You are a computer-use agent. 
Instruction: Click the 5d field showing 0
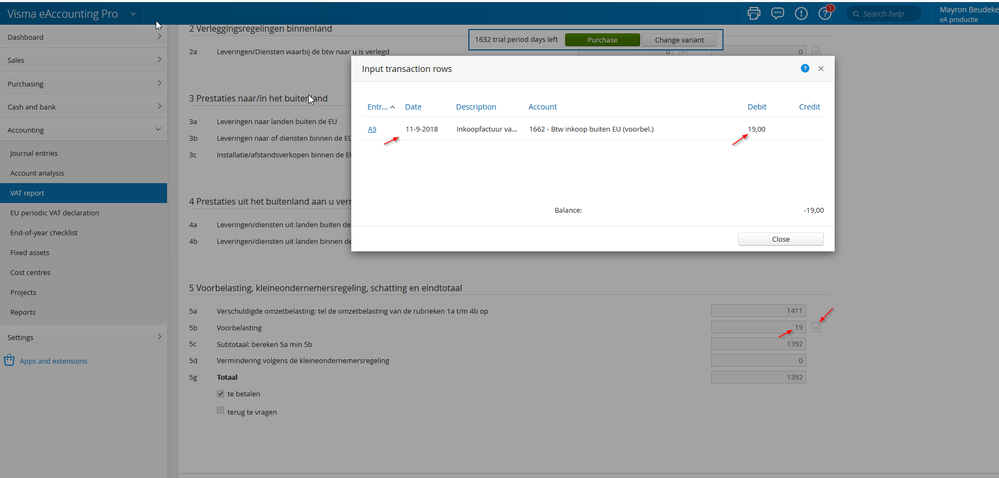(x=759, y=361)
